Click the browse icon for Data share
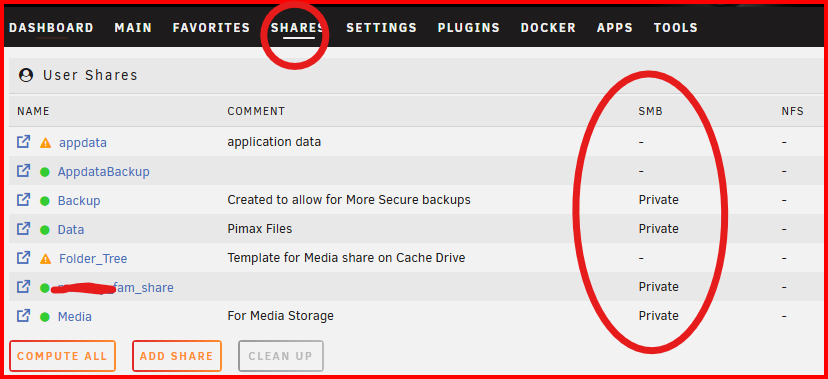 [23, 229]
